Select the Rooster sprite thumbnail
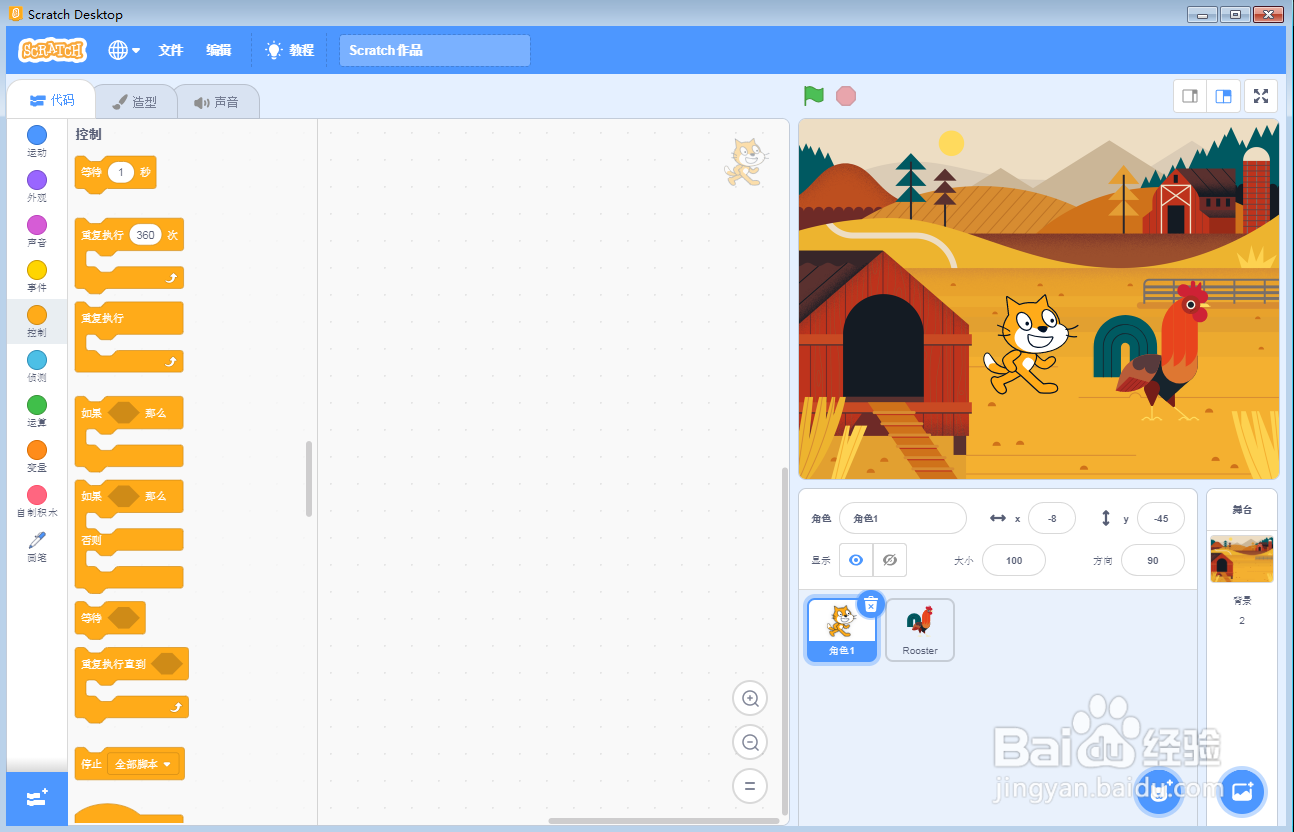Image resolution: width=1294 pixels, height=832 pixels. (x=920, y=630)
